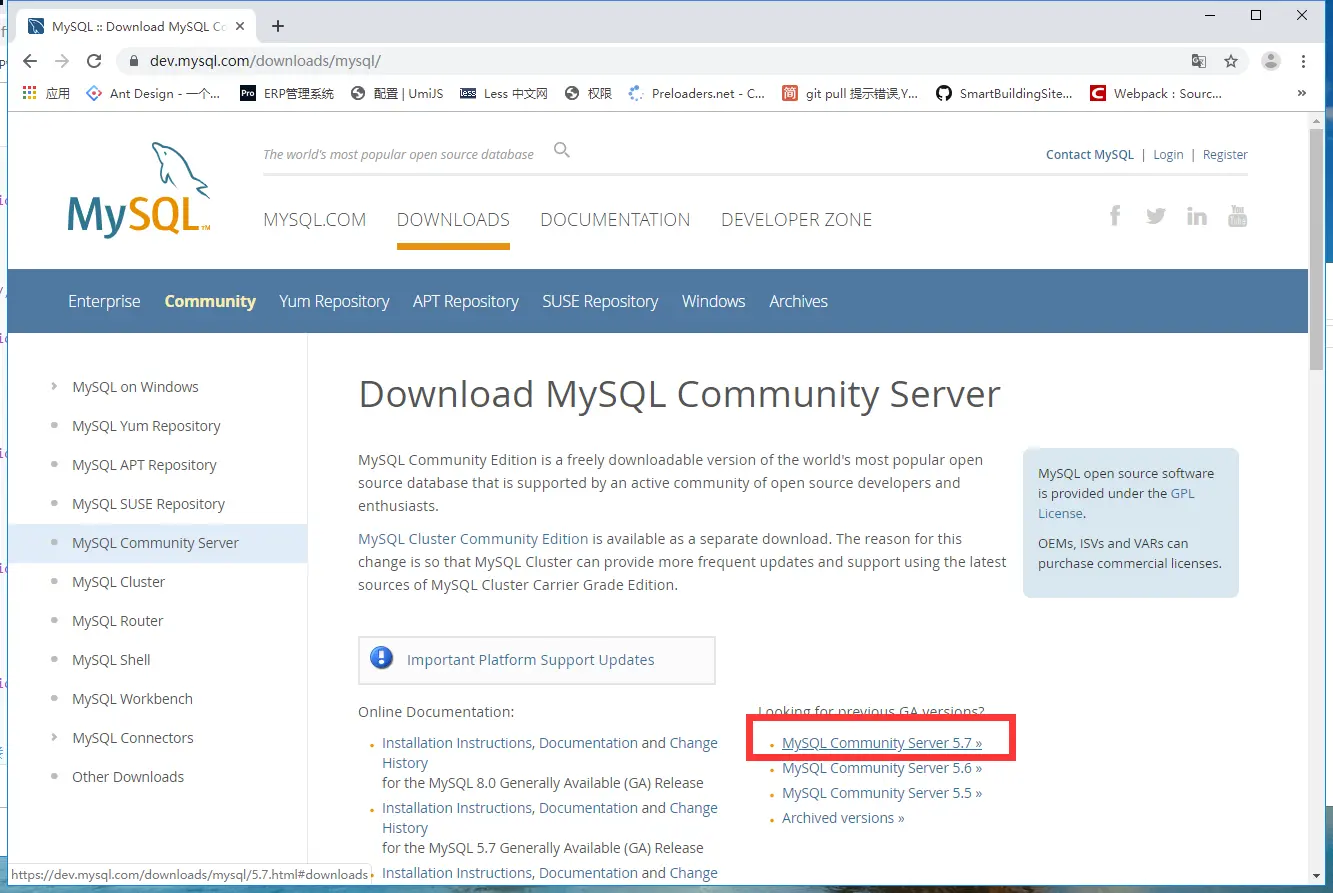Click the Register link
Viewport: 1333px width, 893px height.
click(x=1225, y=155)
